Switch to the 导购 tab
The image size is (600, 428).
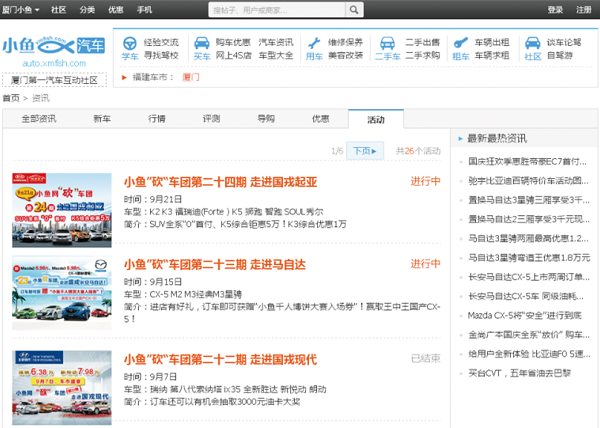[266, 119]
